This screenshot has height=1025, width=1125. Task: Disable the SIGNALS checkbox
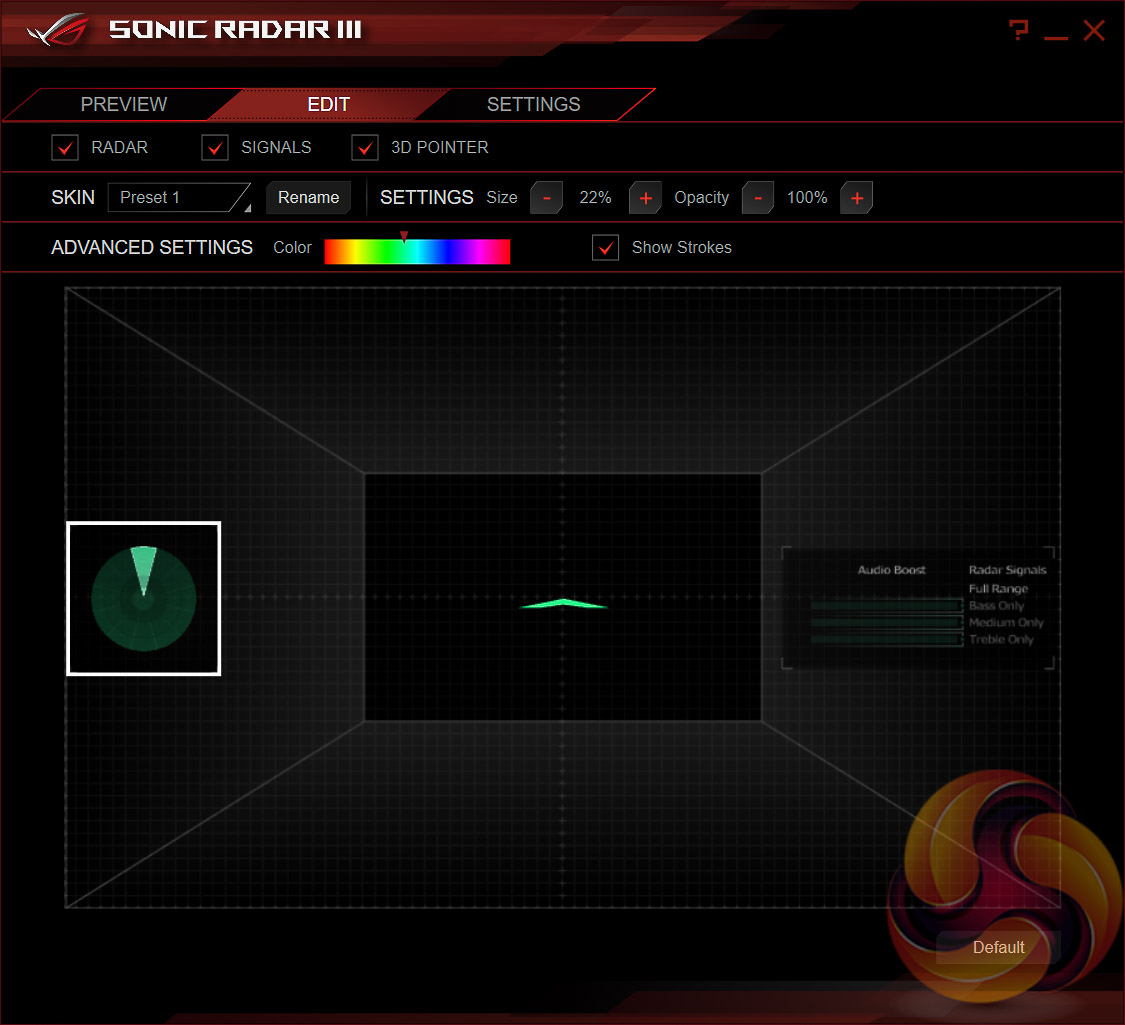(x=215, y=148)
